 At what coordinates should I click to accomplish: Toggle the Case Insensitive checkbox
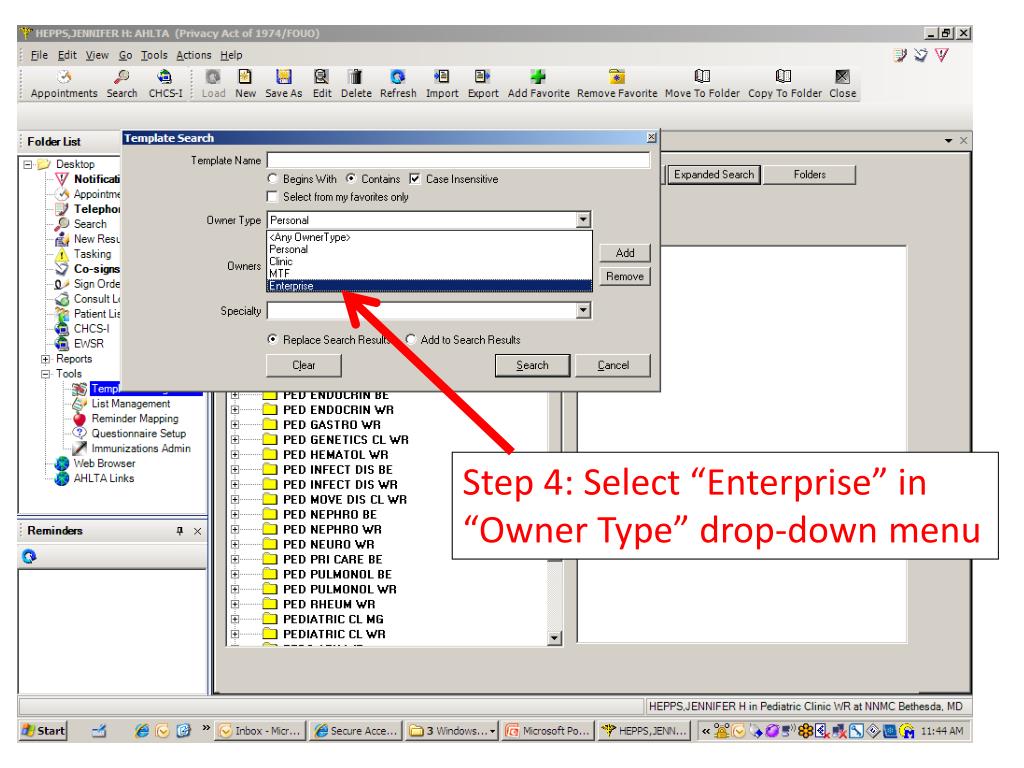click(415, 179)
